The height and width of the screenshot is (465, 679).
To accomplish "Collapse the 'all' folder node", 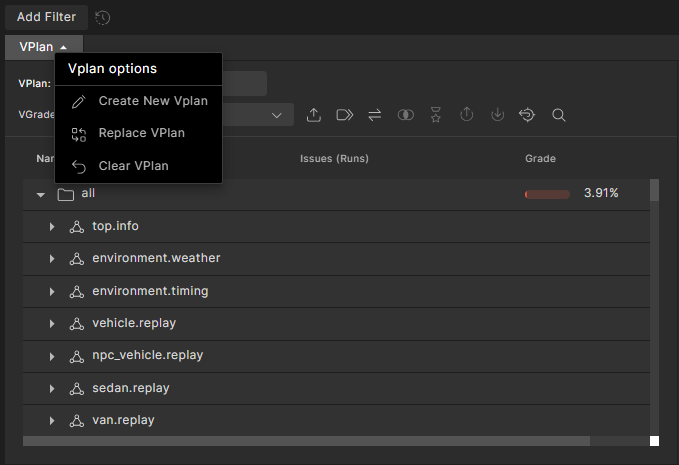I will pyautogui.click(x=41, y=194).
